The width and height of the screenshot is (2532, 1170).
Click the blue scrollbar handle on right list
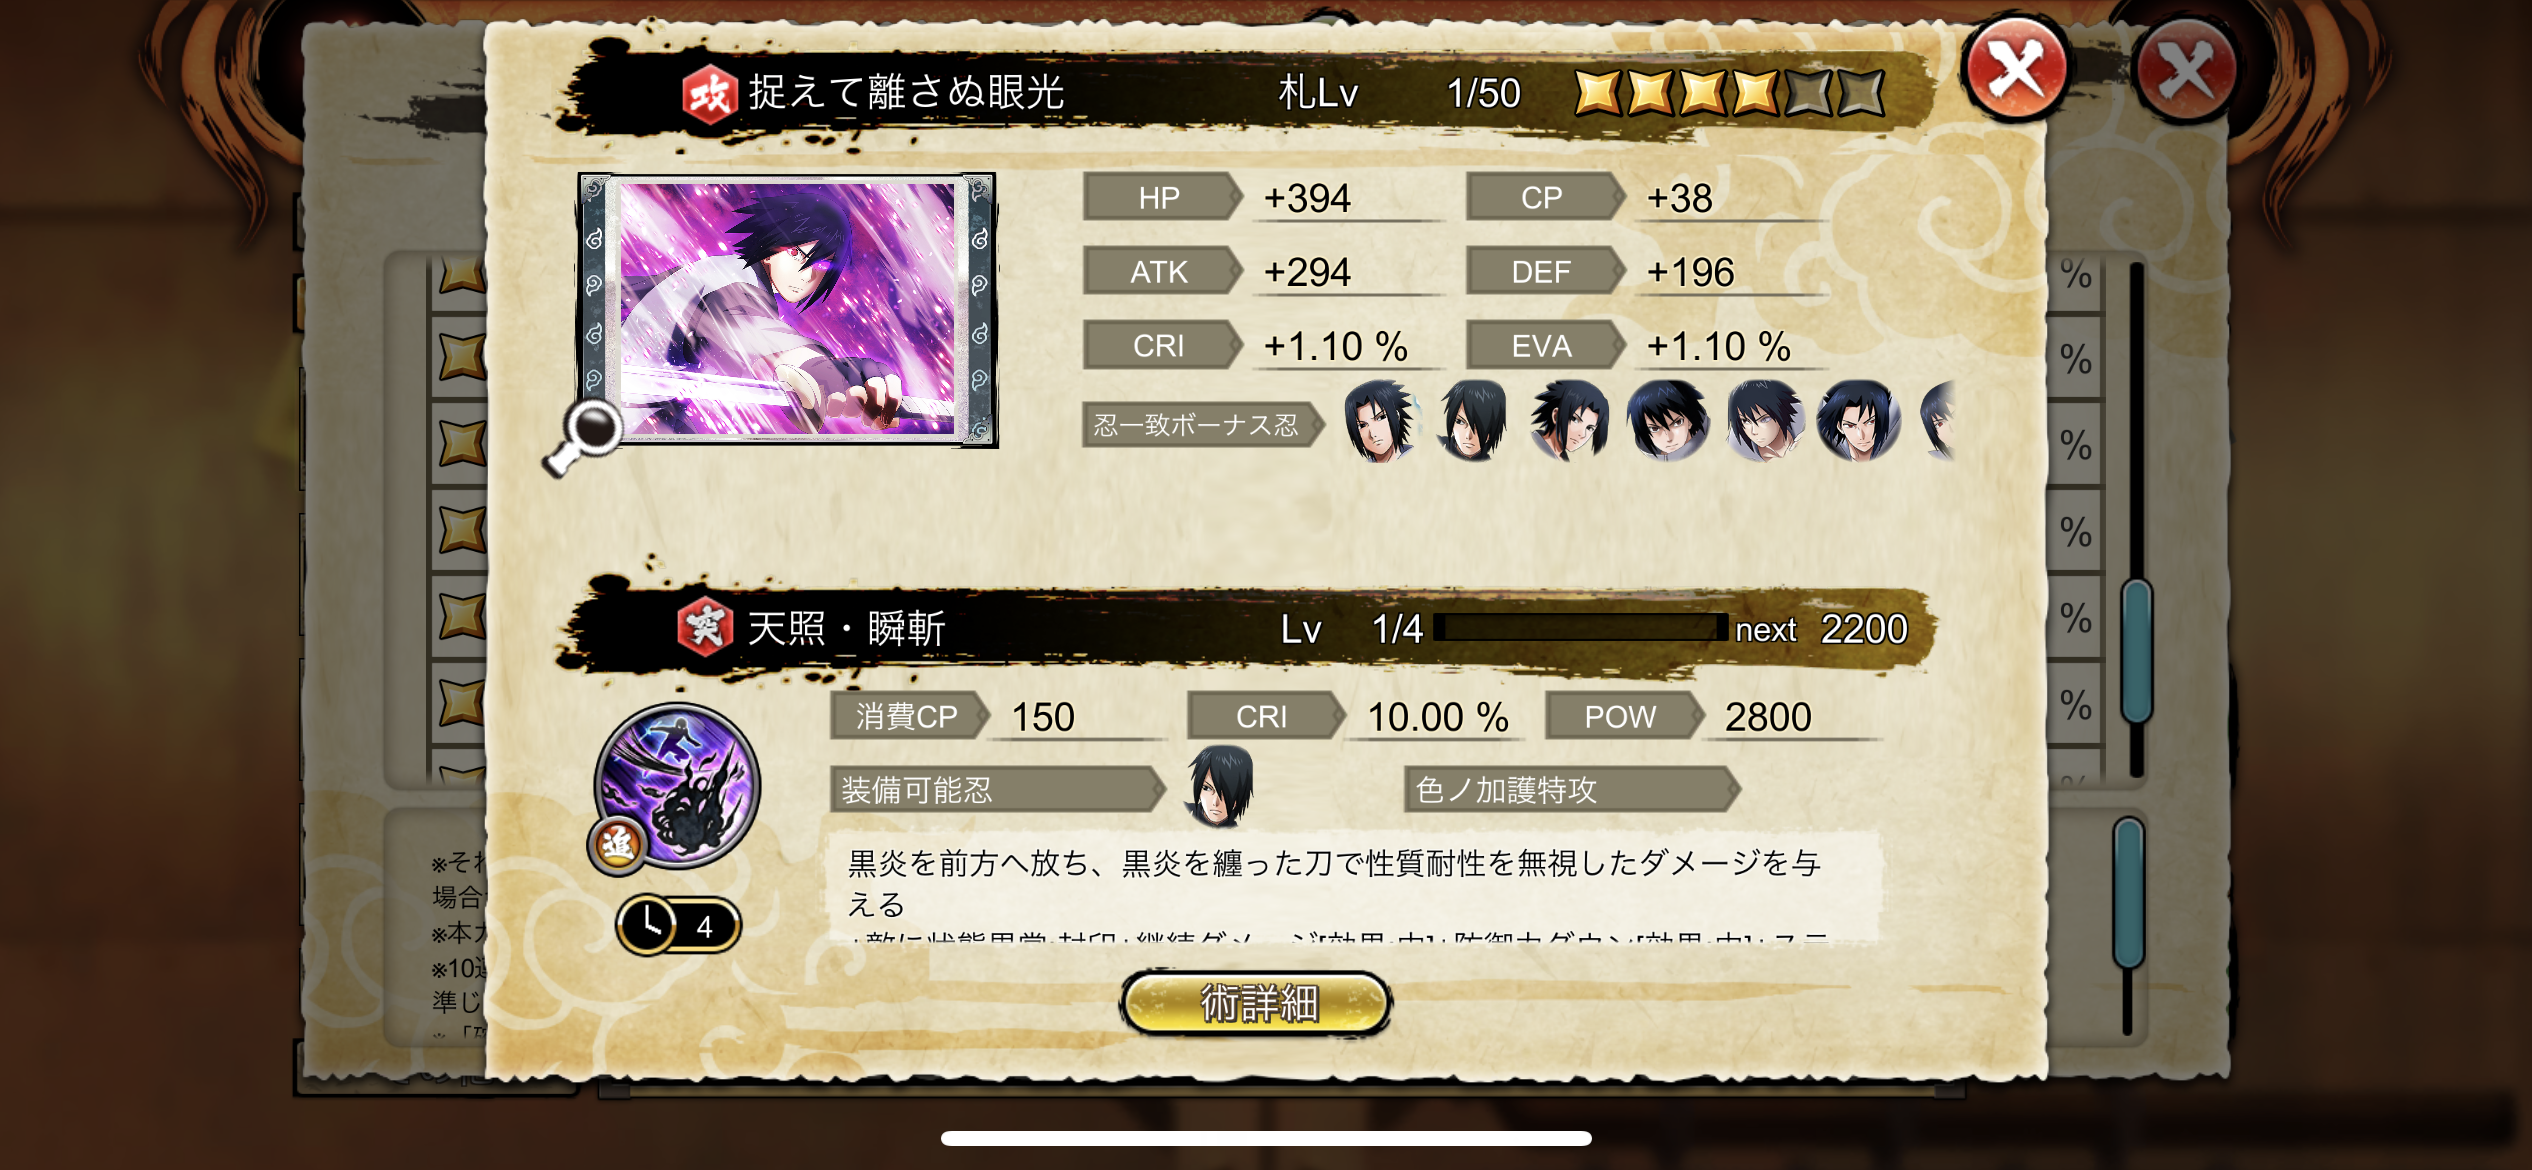click(2136, 650)
